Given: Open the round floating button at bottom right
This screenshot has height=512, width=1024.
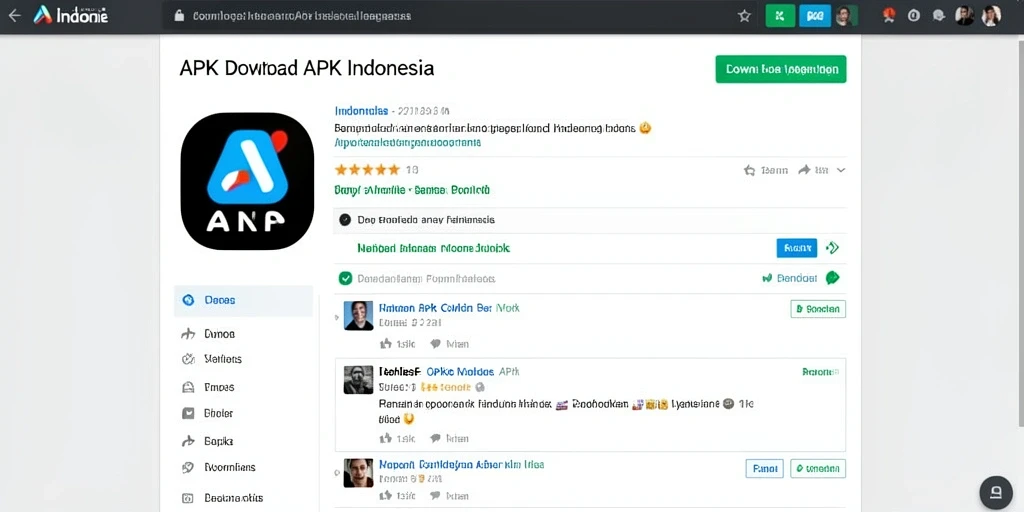Looking at the screenshot, I should point(996,492).
